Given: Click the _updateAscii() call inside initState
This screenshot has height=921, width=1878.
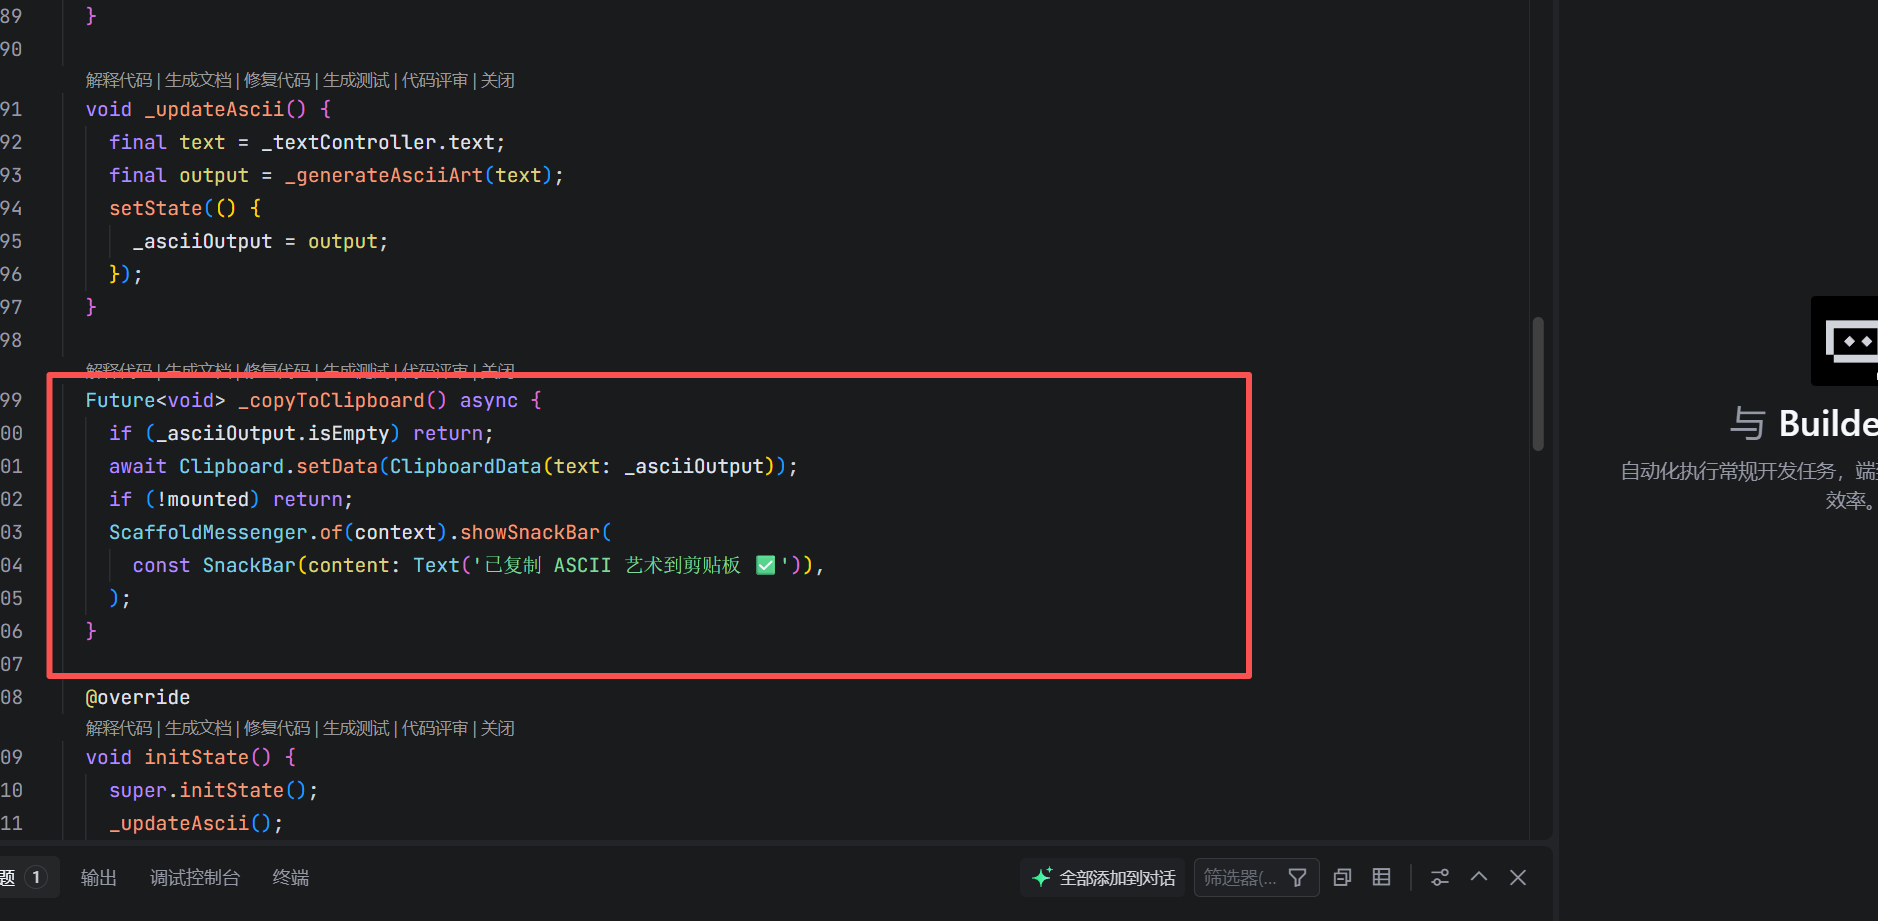Looking at the screenshot, I should pyautogui.click(x=196, y=823).
